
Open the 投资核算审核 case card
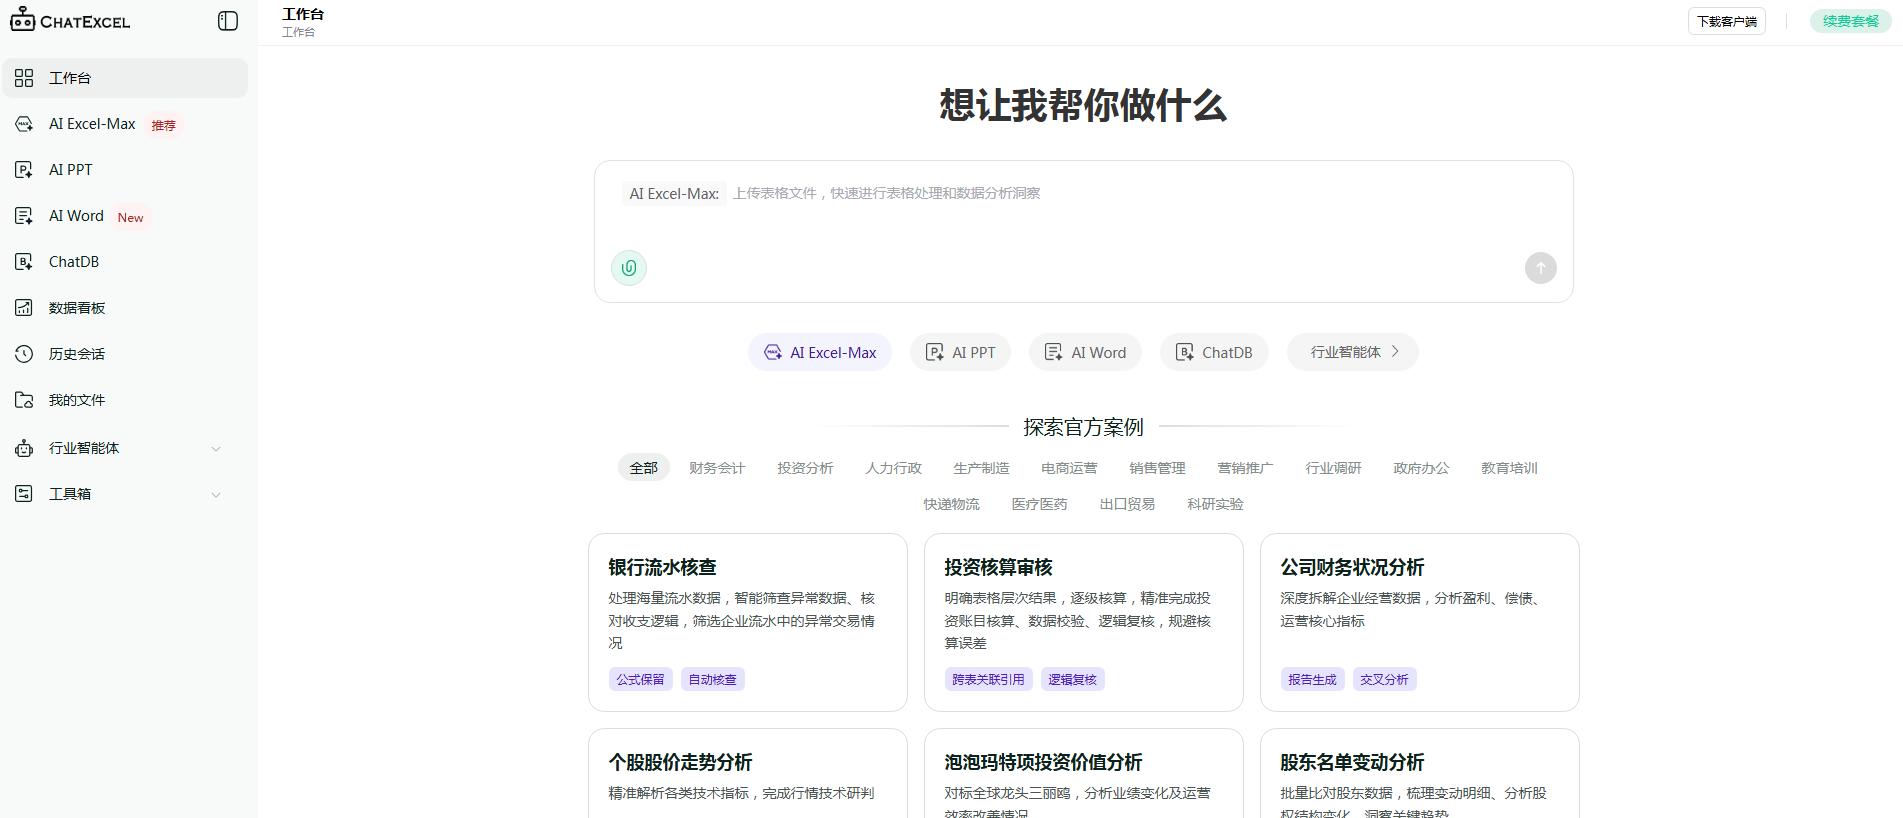[1084, 622]
